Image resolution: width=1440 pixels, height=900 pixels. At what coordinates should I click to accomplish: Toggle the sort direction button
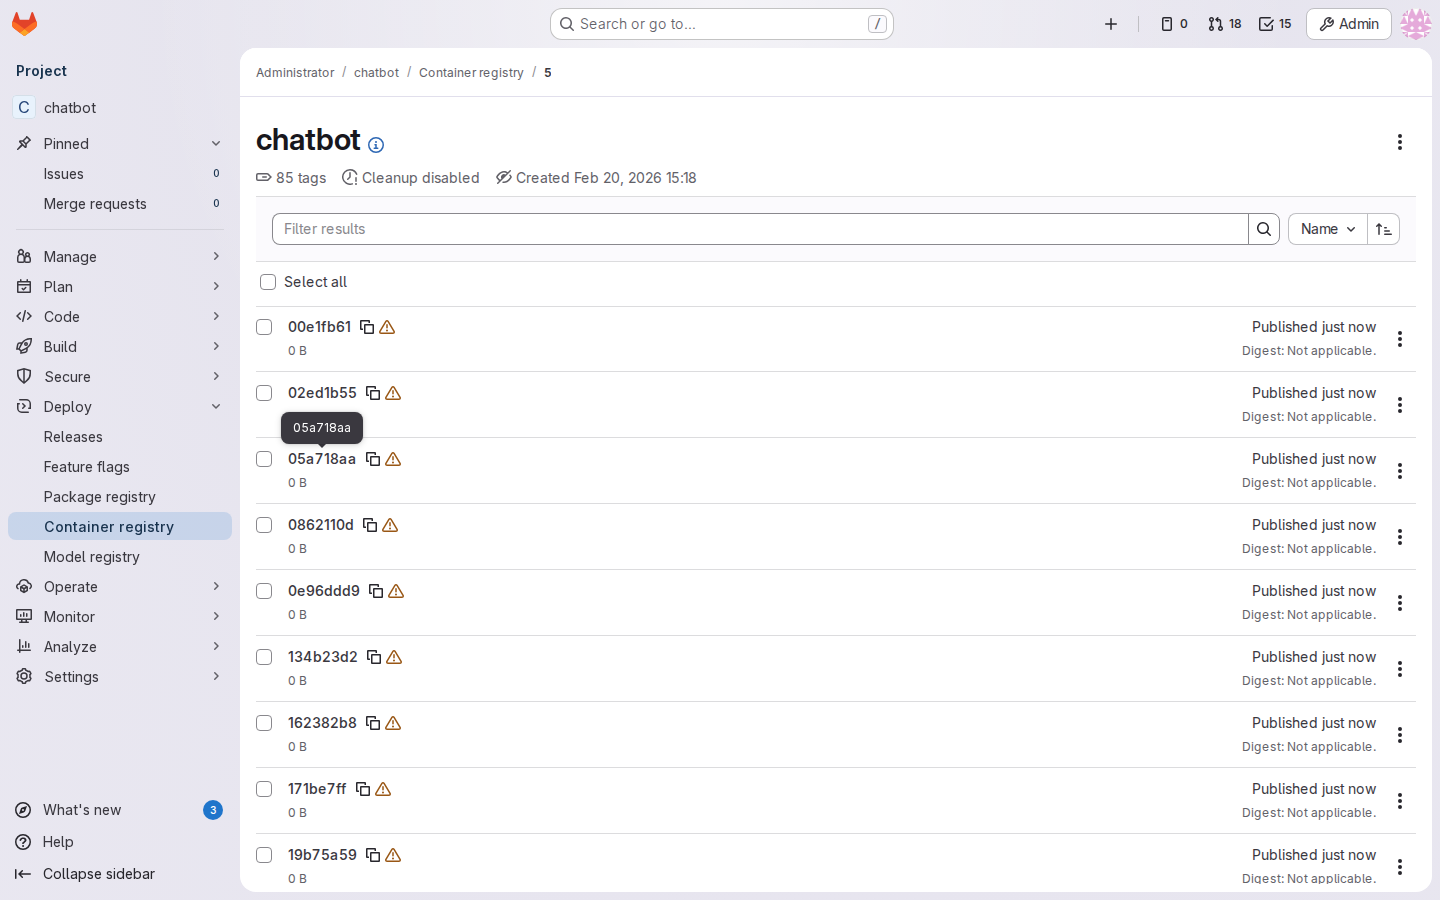(x=1383, y=229)
